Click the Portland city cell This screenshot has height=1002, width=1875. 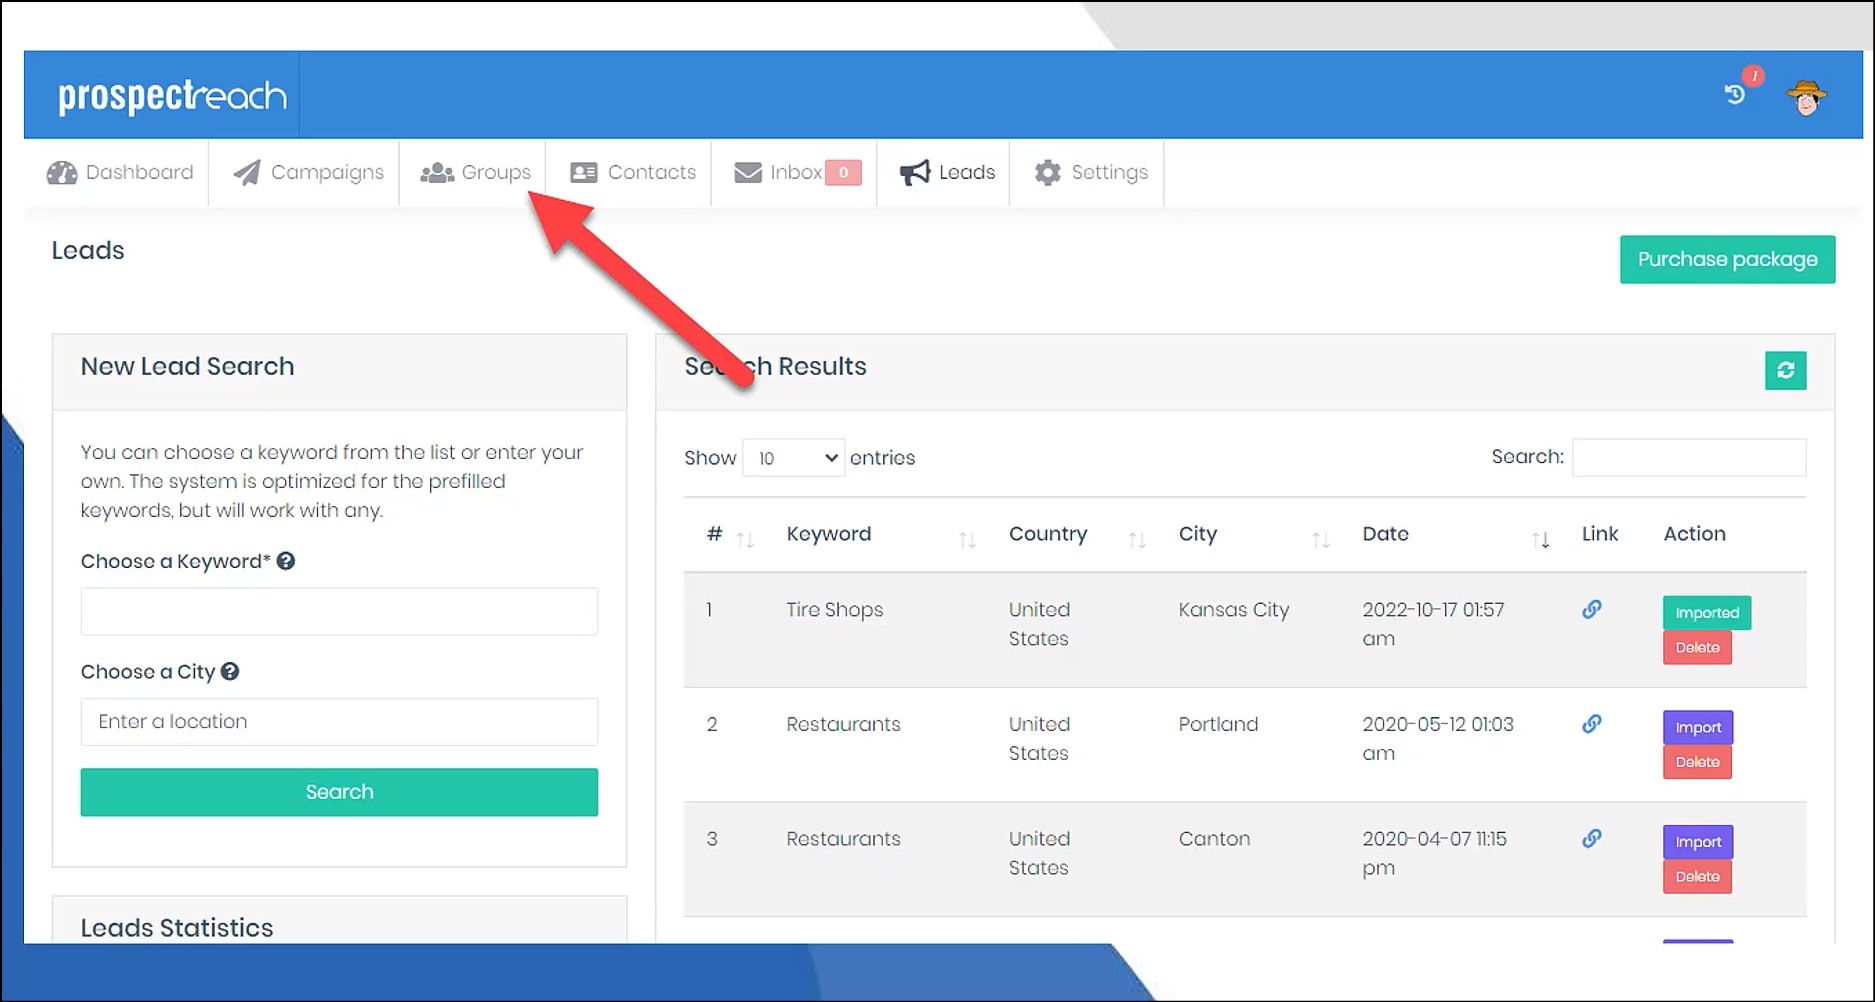point(1218,724)
